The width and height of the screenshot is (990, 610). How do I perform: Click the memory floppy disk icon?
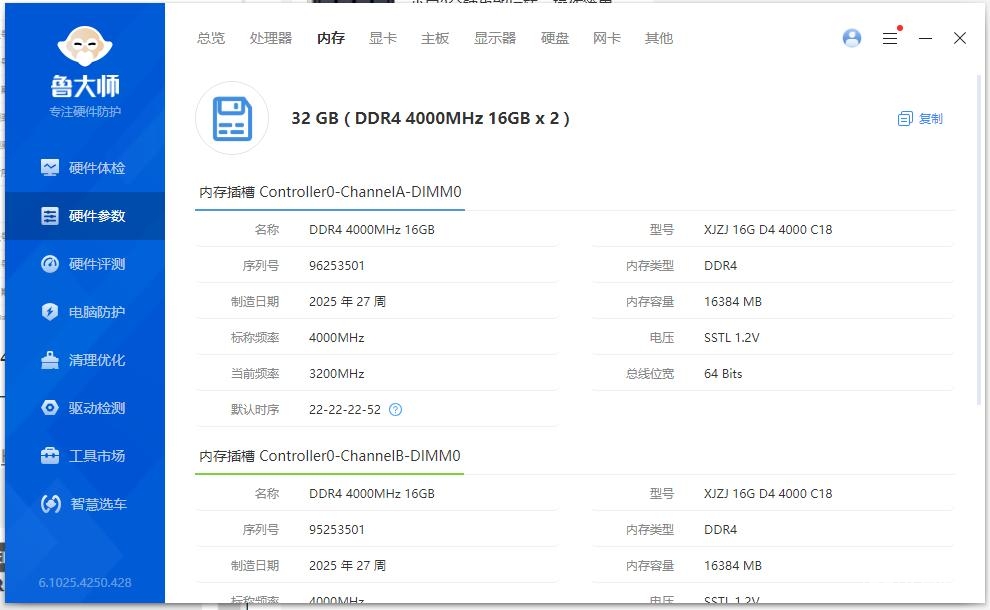(x=232, y=118)
